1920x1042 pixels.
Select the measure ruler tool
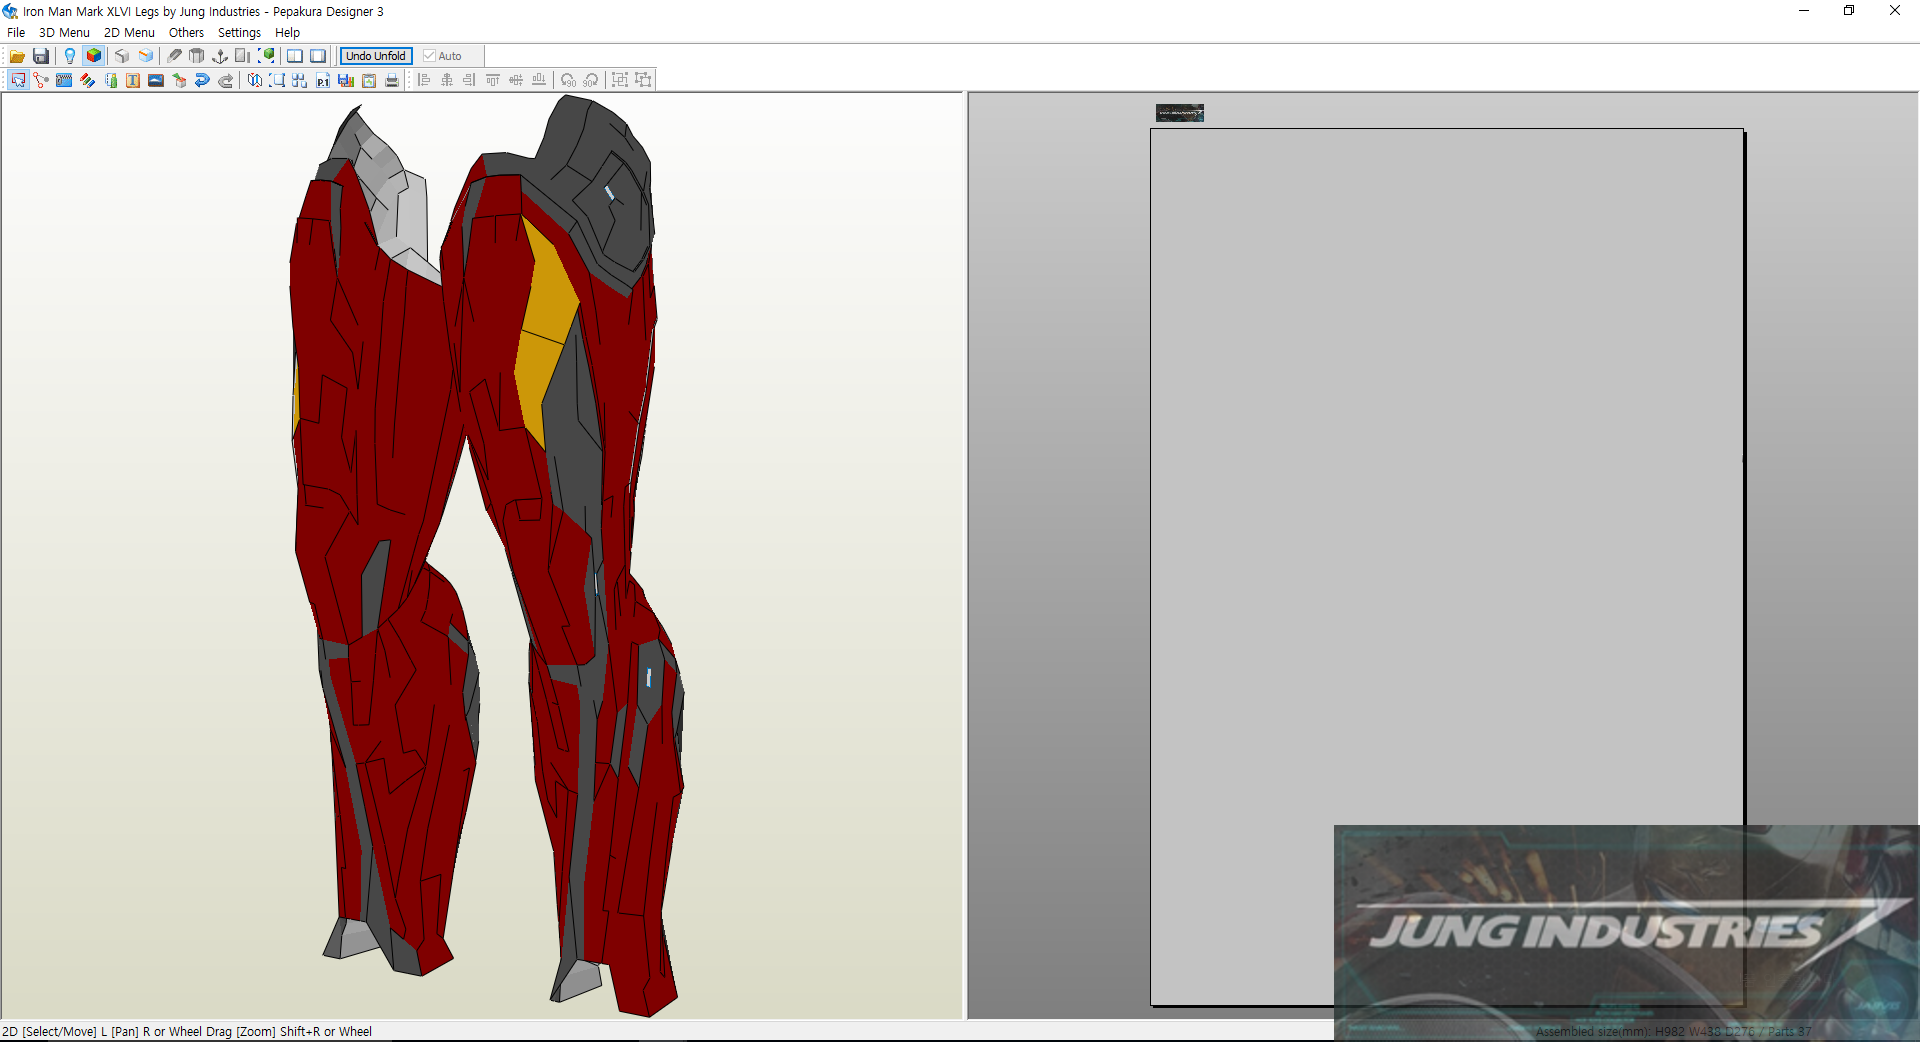point(64,80)
